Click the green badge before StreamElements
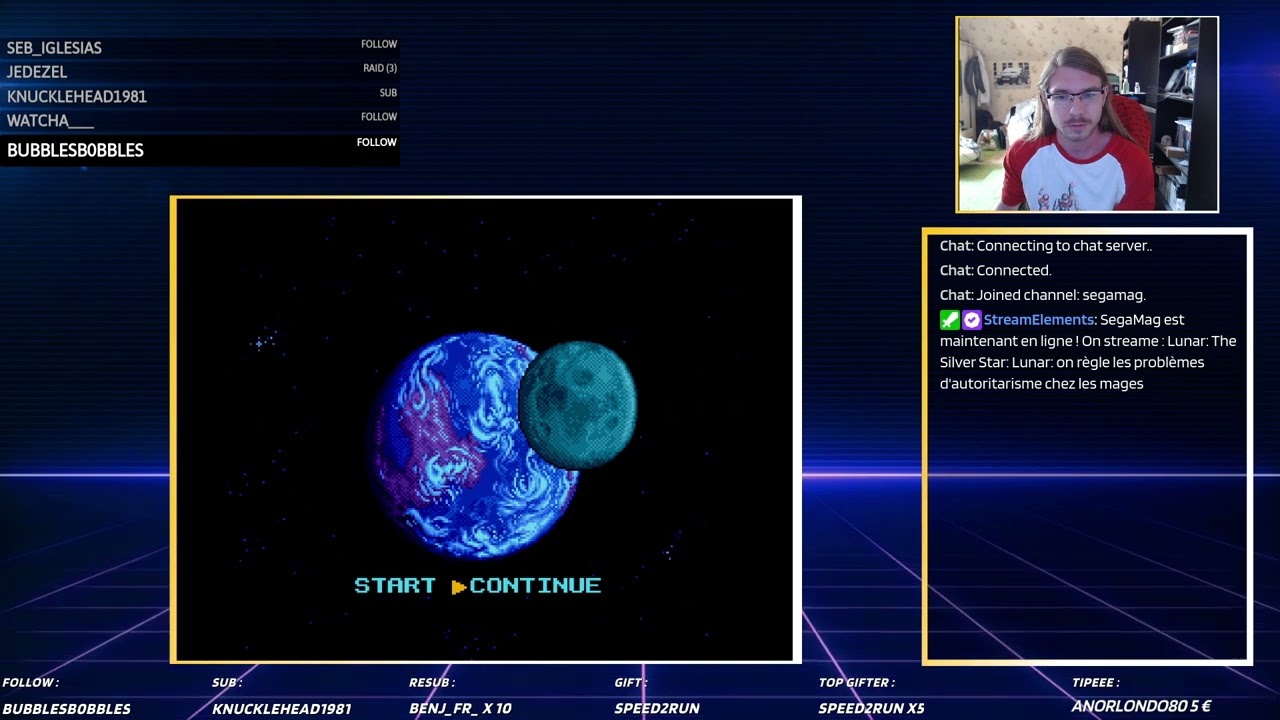 949,320
